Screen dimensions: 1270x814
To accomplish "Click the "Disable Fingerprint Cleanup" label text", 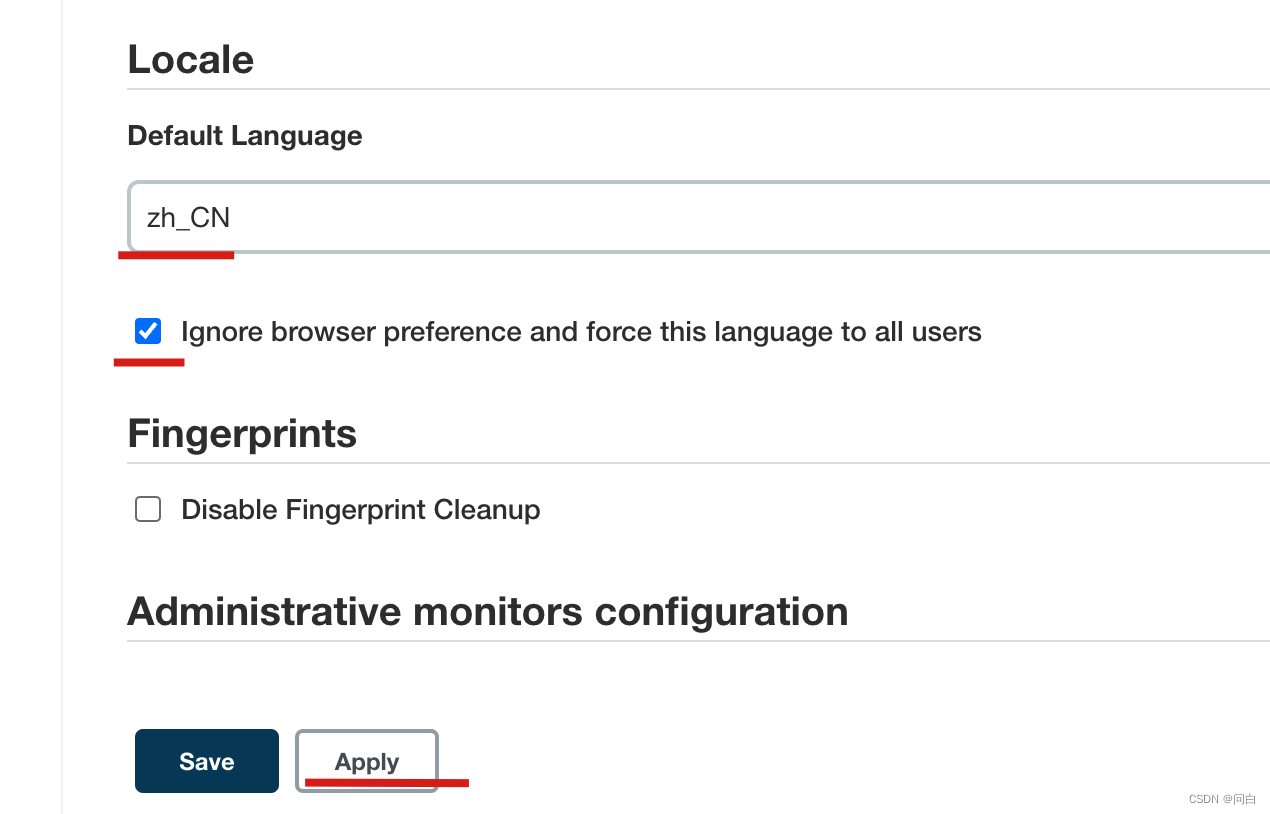I will 360,510.
